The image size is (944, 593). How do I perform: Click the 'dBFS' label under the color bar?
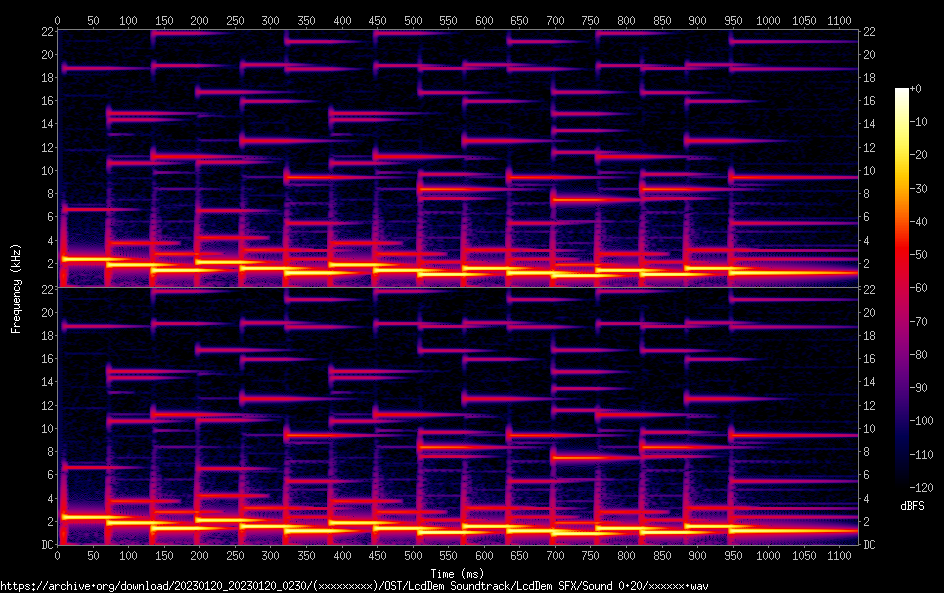911,506
